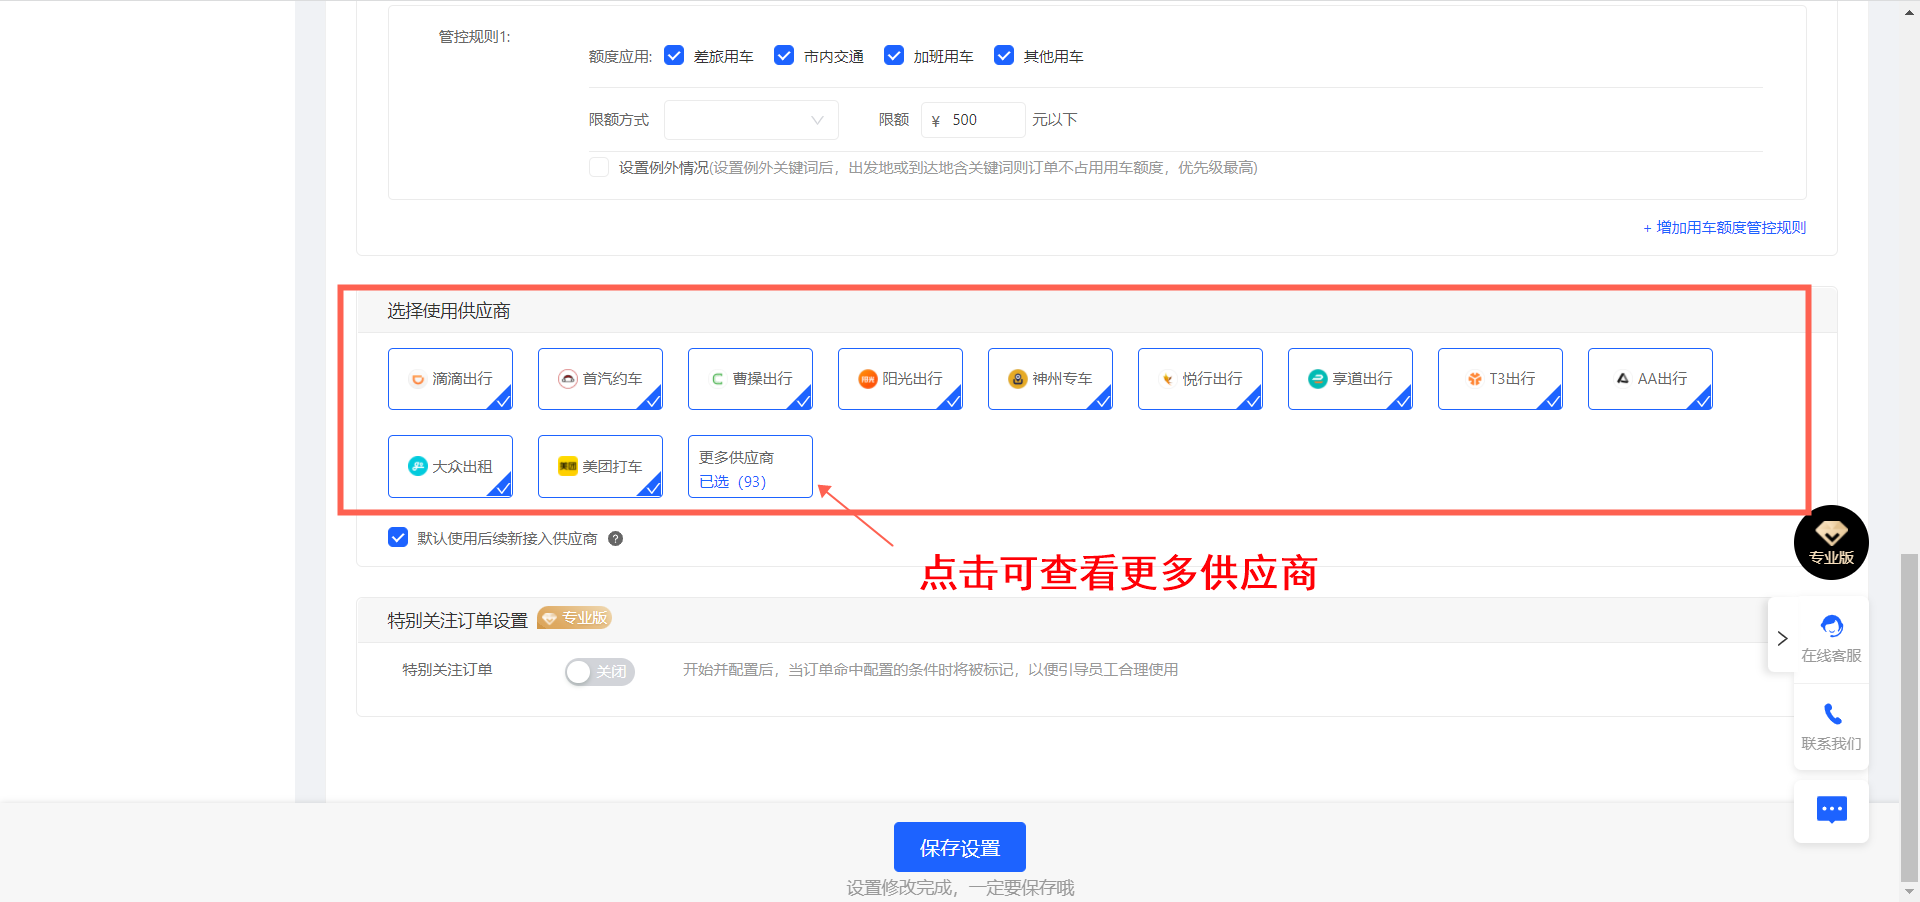Click the 选择使用供应商 section heading
Image resolution: width=1920 pixels, height=902 pixels.
pyautogui.click(x=449, y=311)
